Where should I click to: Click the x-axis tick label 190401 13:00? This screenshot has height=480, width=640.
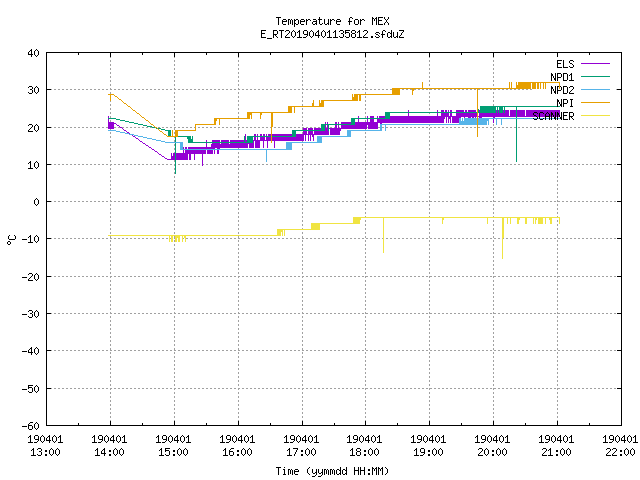pyautogui.click(x=45, y=445)
